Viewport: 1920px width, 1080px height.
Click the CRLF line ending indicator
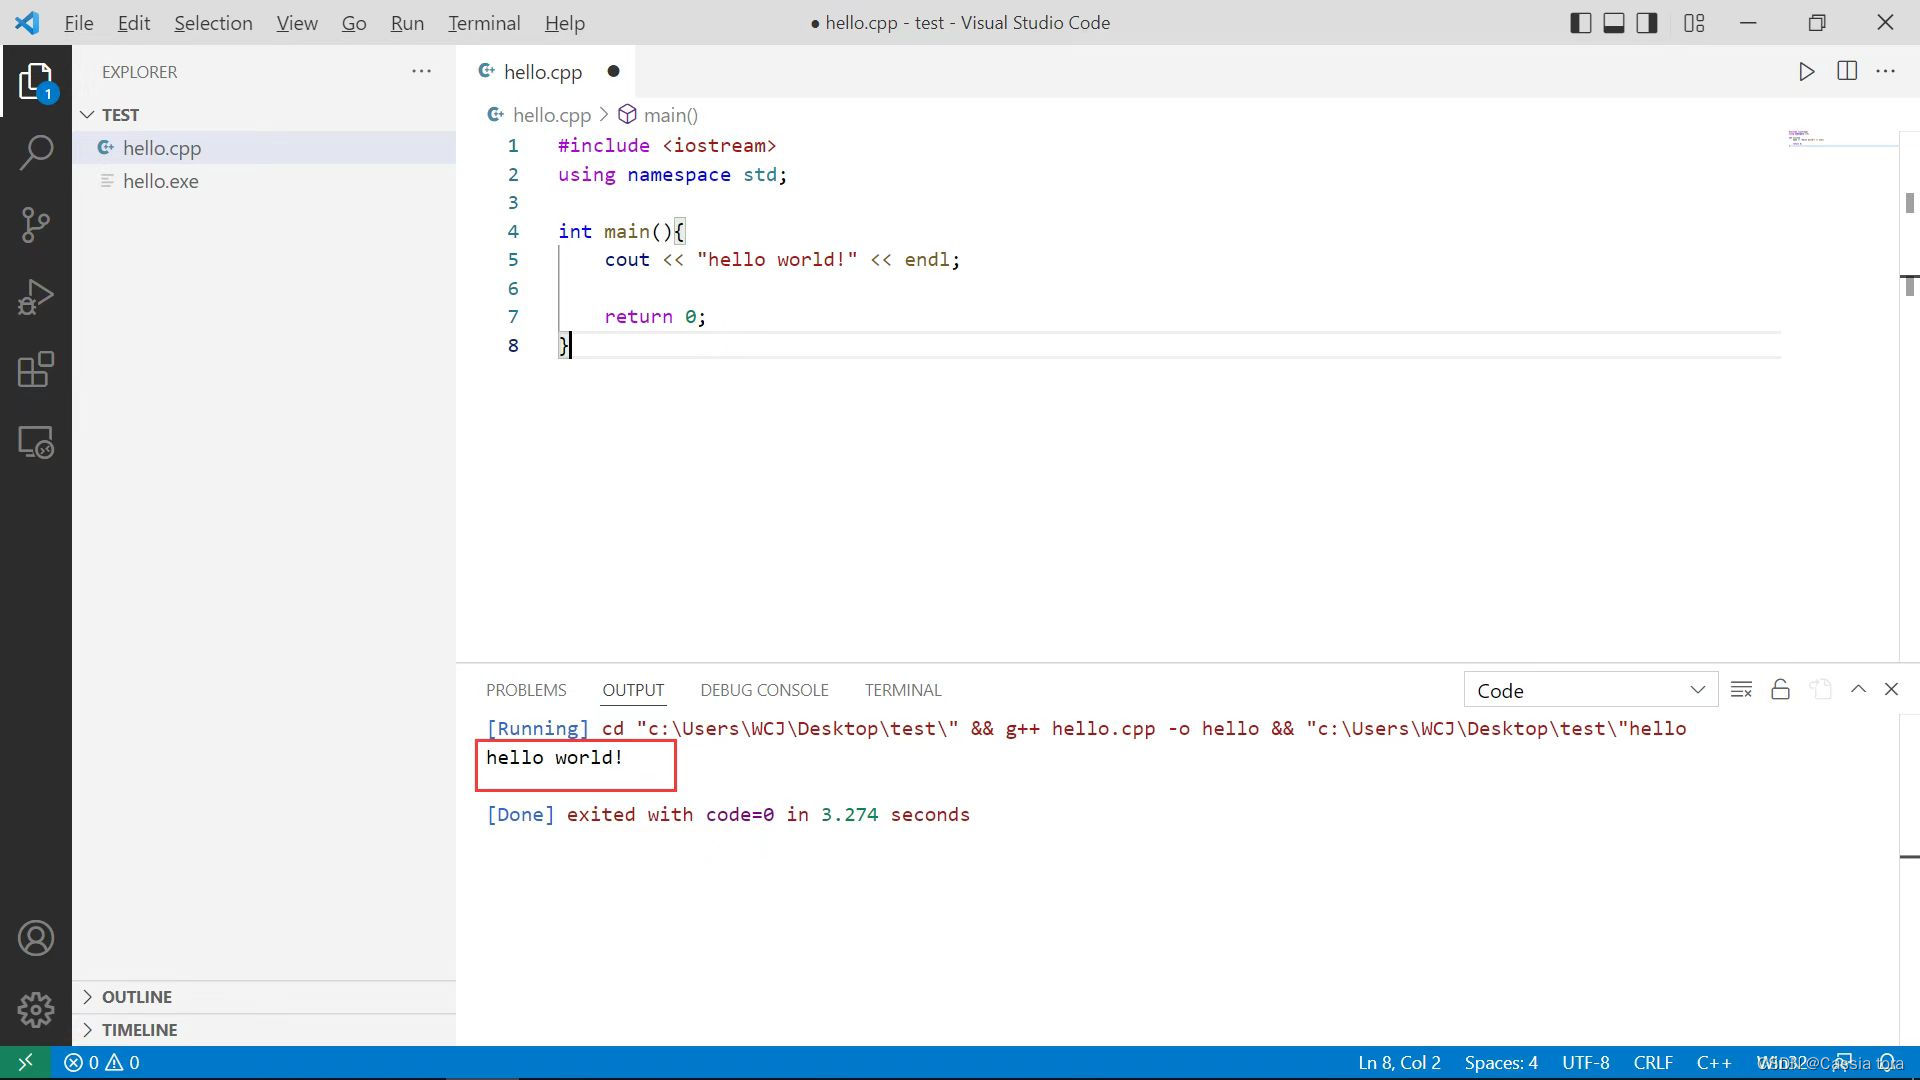(1653, 1063)
